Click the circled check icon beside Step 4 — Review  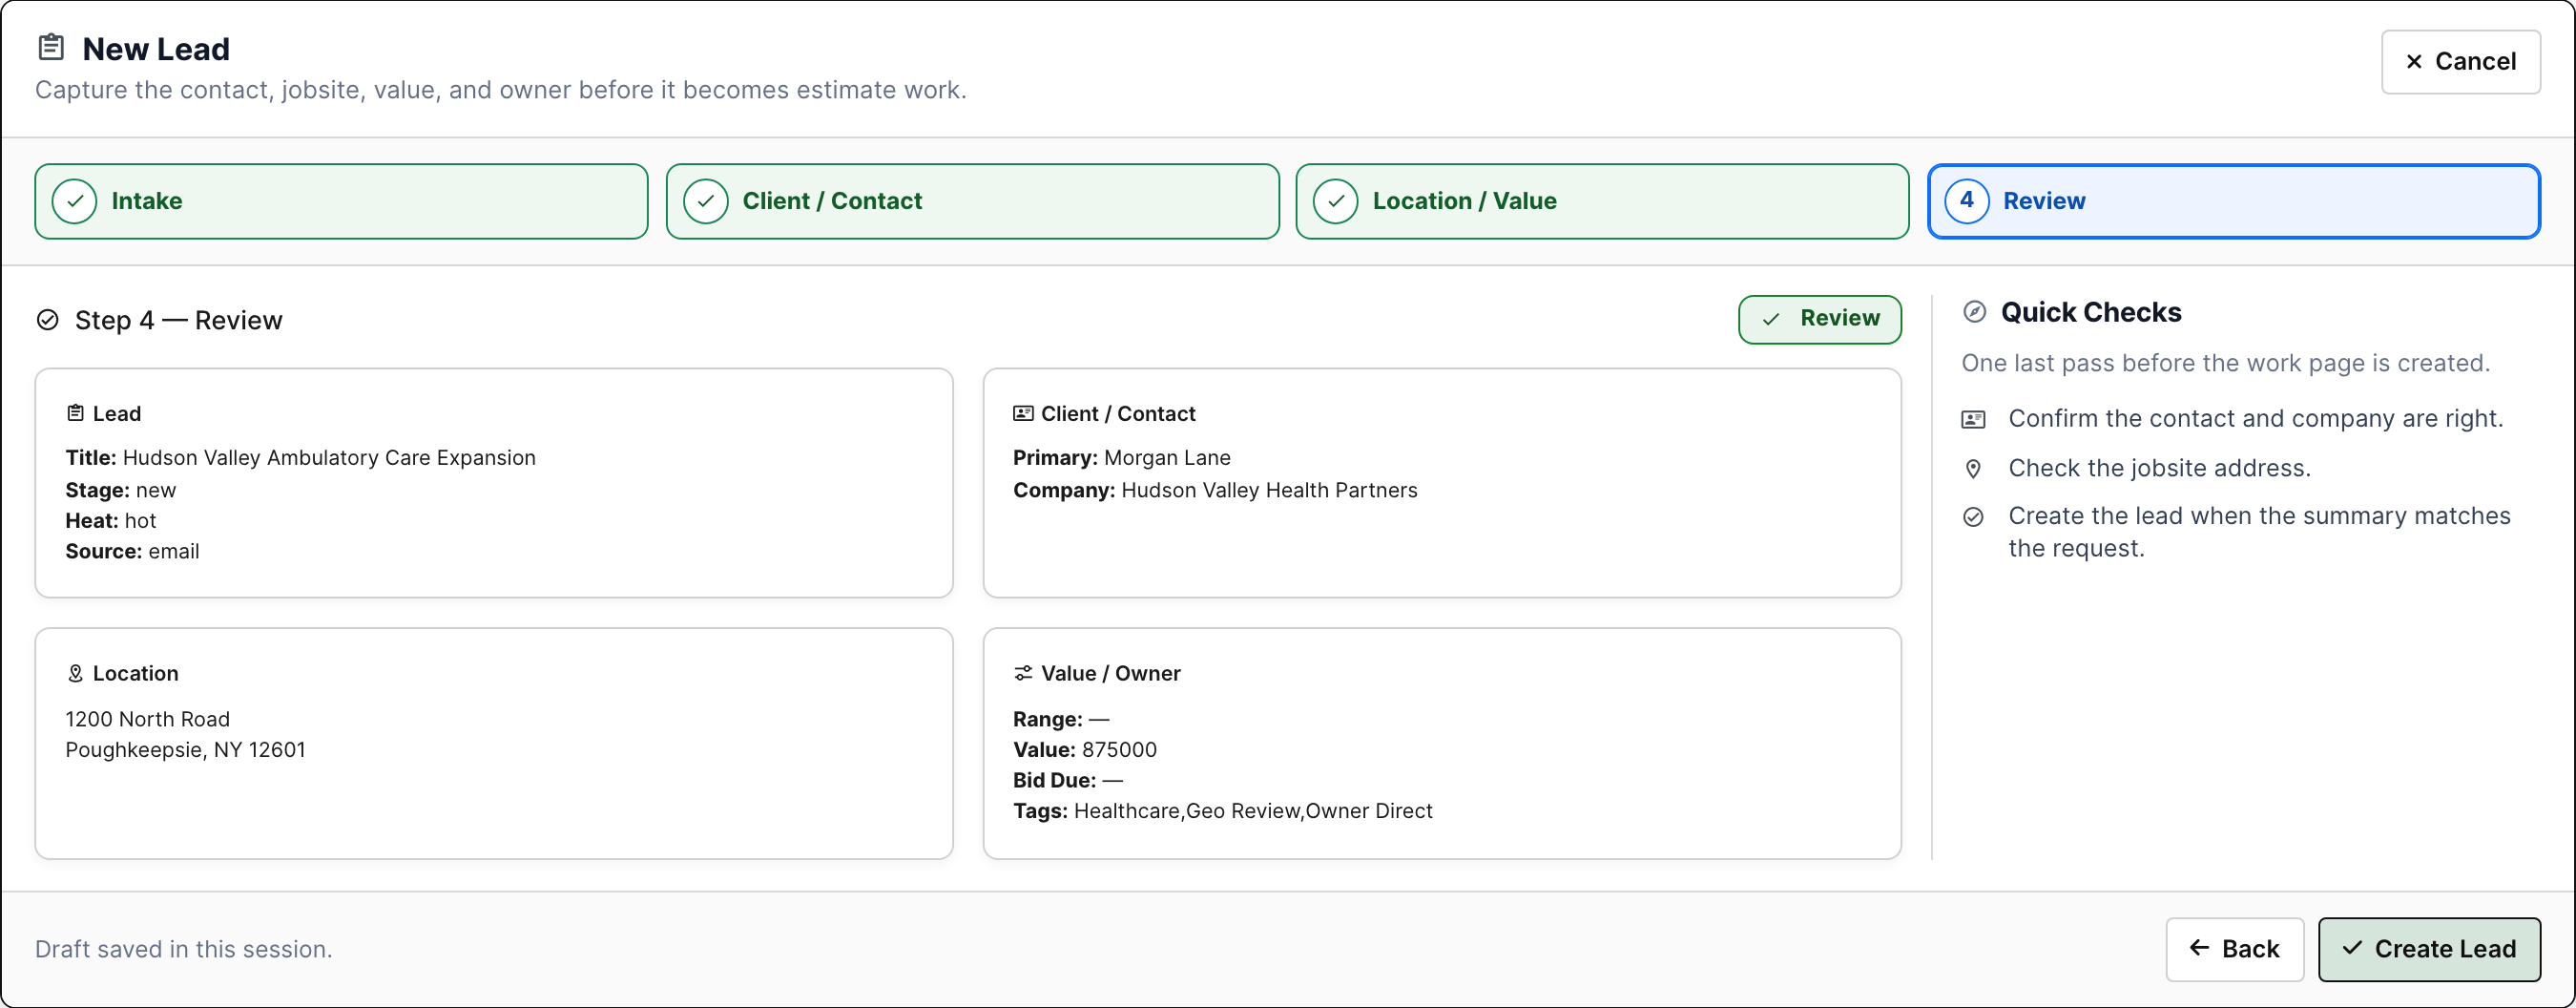tap(48, 320)
